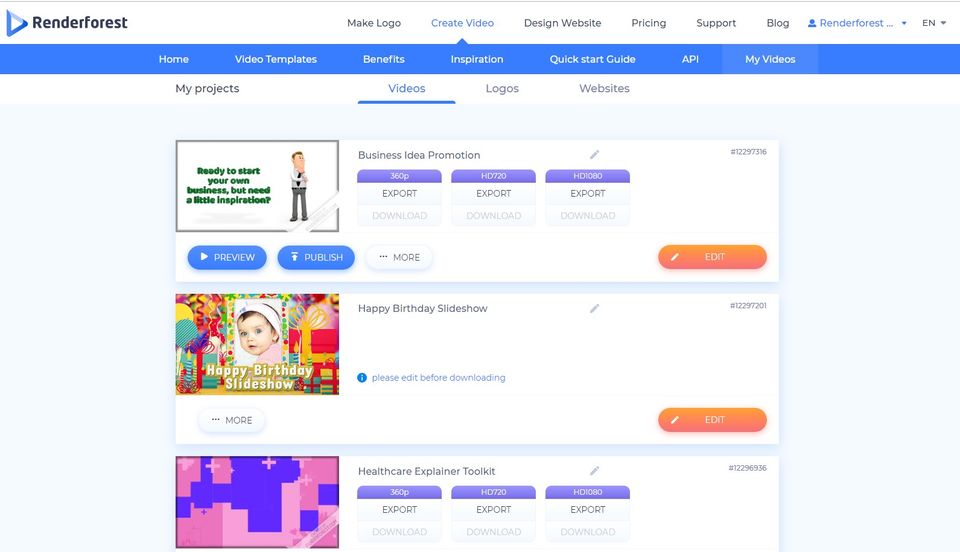Rename Business Idea Promotion with pencil icon
960x552 pixels.
594,155
